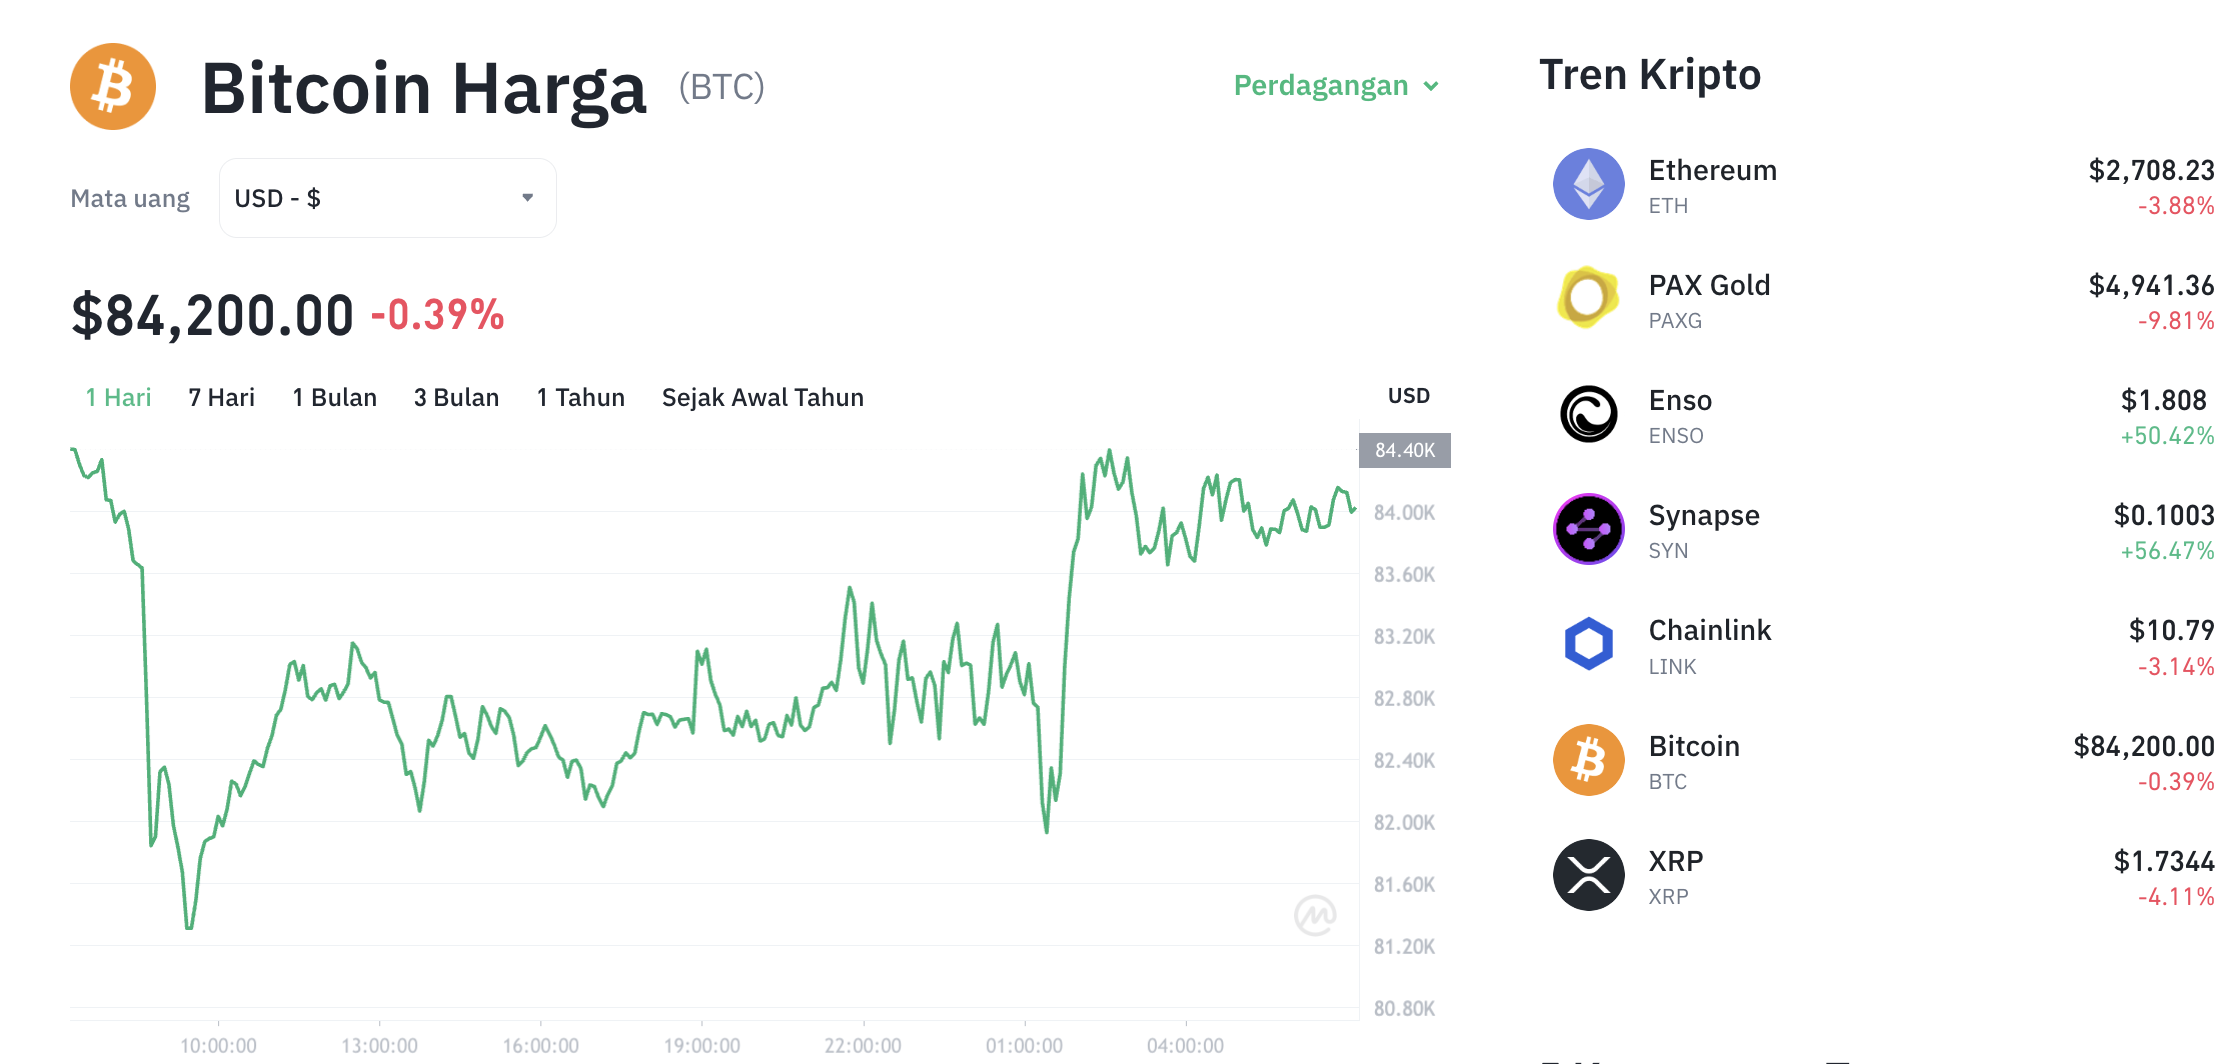
Task: Open the Sejak Awal Tahun view
Action: 762,397
